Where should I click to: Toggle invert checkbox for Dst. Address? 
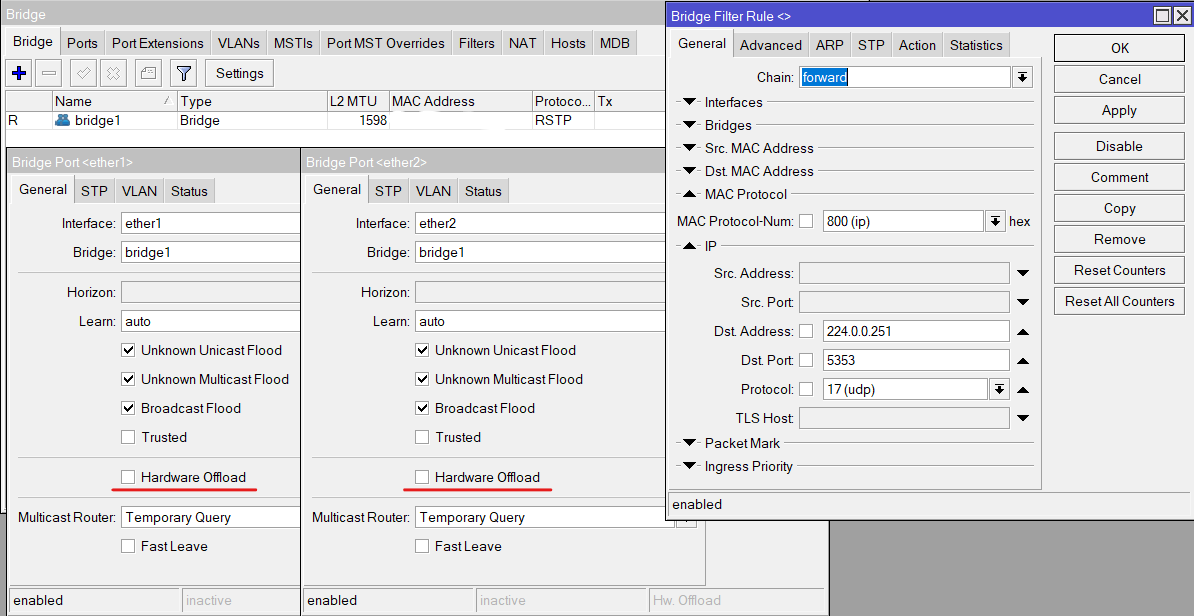(806, 331)
